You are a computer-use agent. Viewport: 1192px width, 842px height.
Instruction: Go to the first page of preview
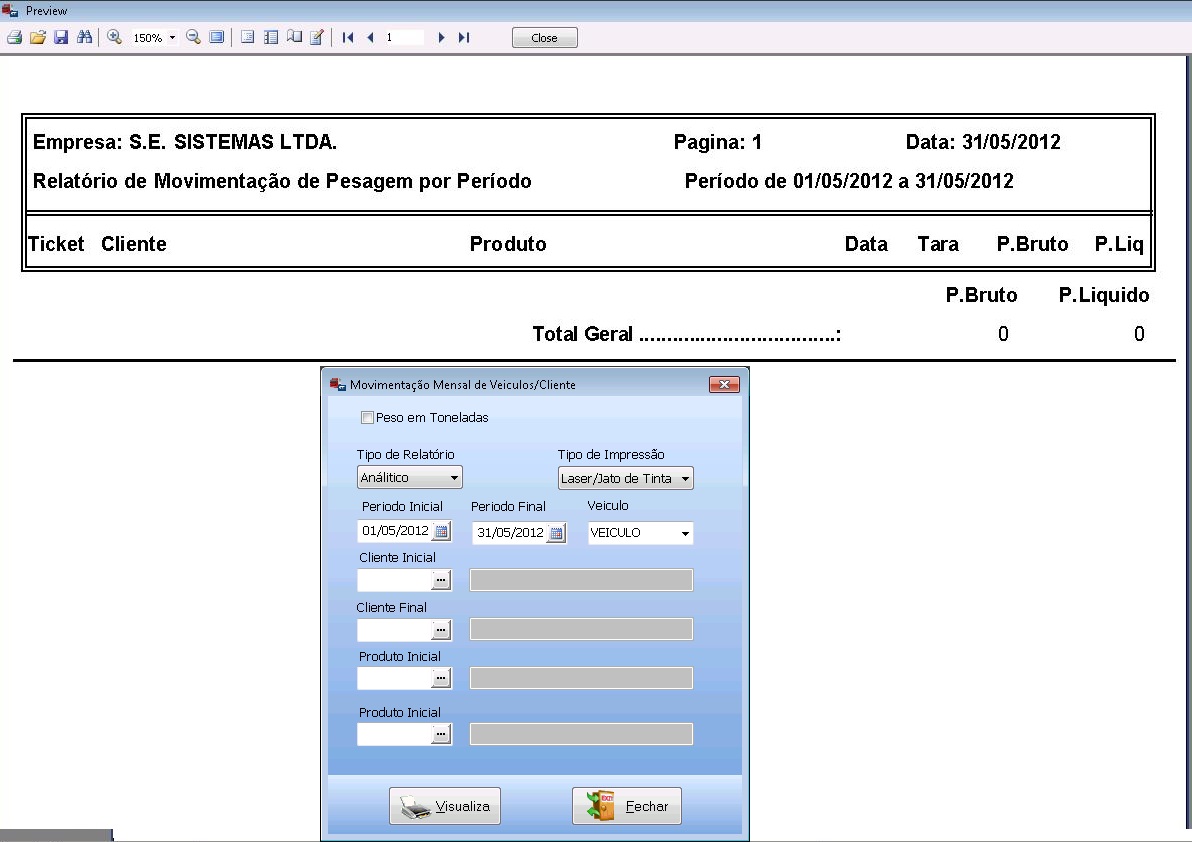pyautogui.click(x=347, y=37)
